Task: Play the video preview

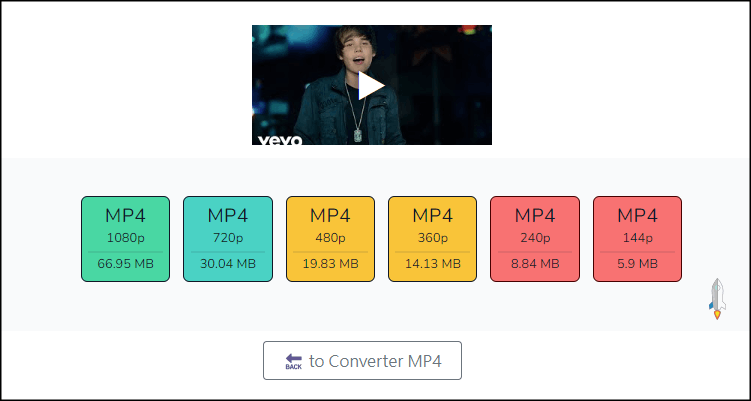Action: pyautogui.click(x=371, y=86)
